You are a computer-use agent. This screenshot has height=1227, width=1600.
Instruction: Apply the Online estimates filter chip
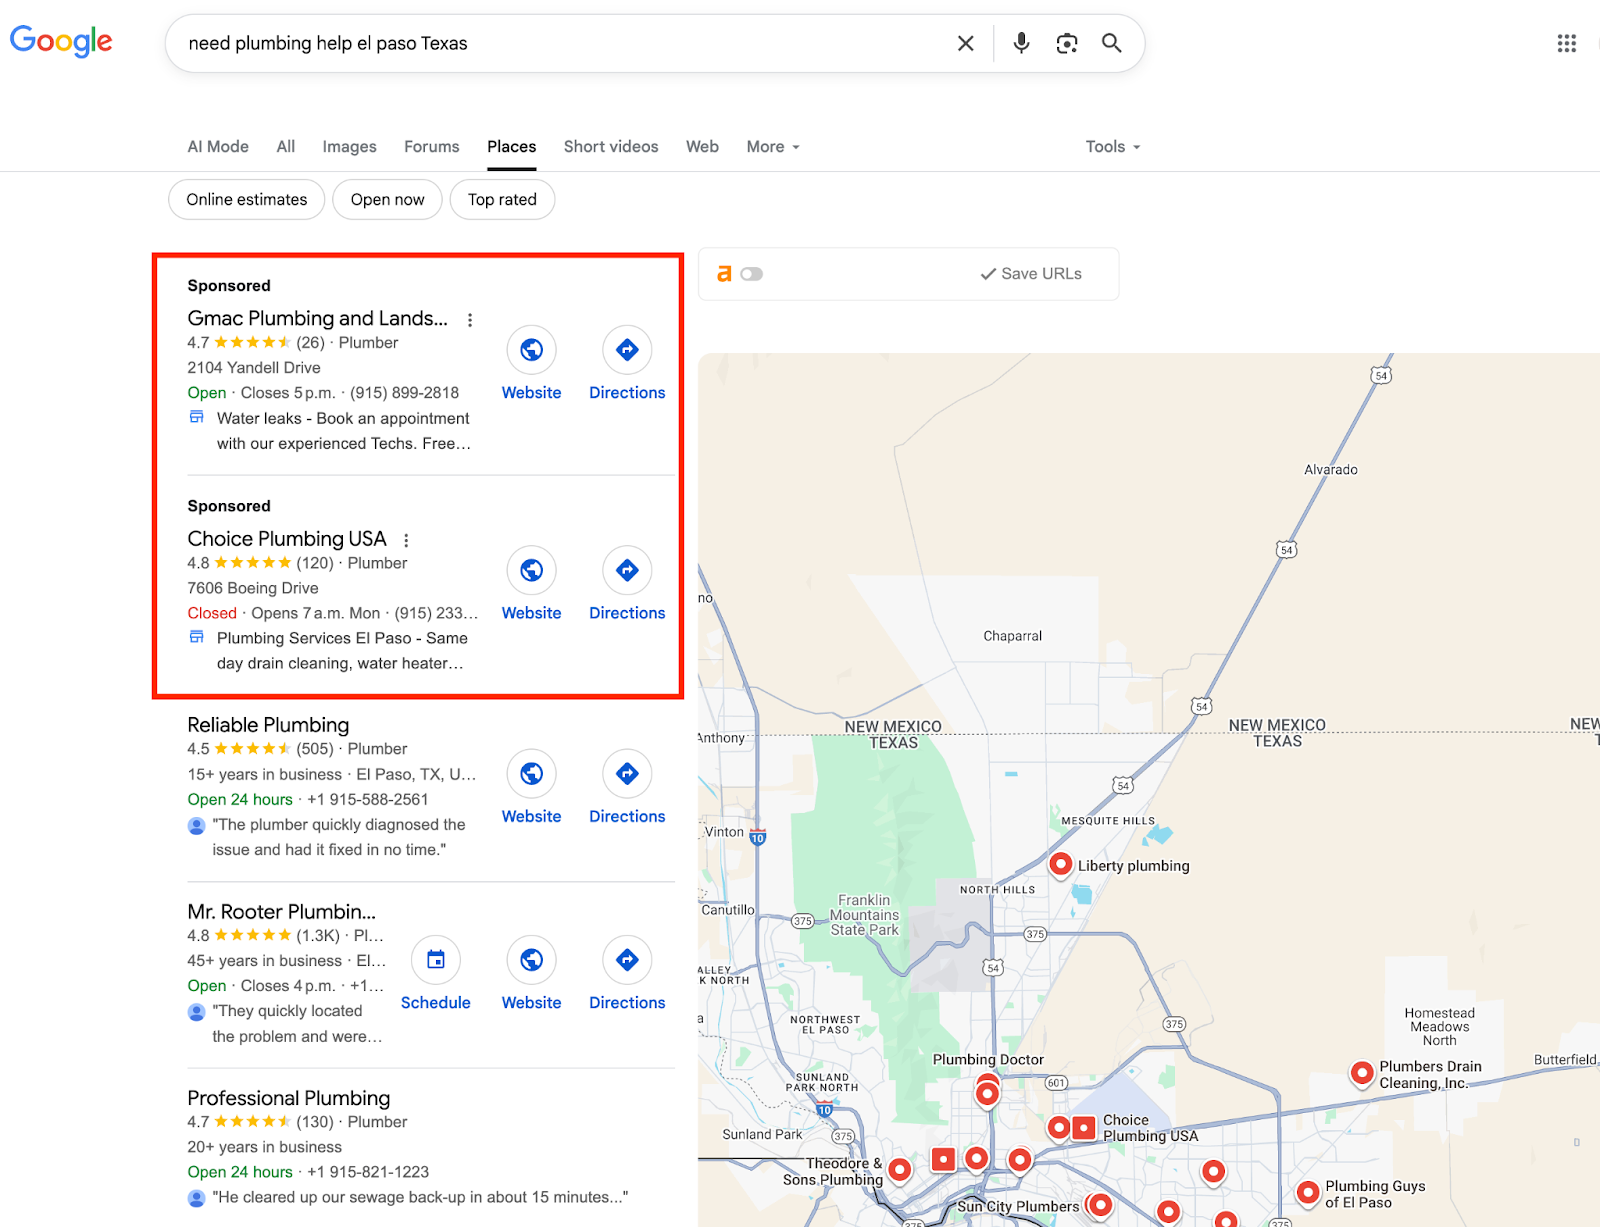(x=247, y=200)
